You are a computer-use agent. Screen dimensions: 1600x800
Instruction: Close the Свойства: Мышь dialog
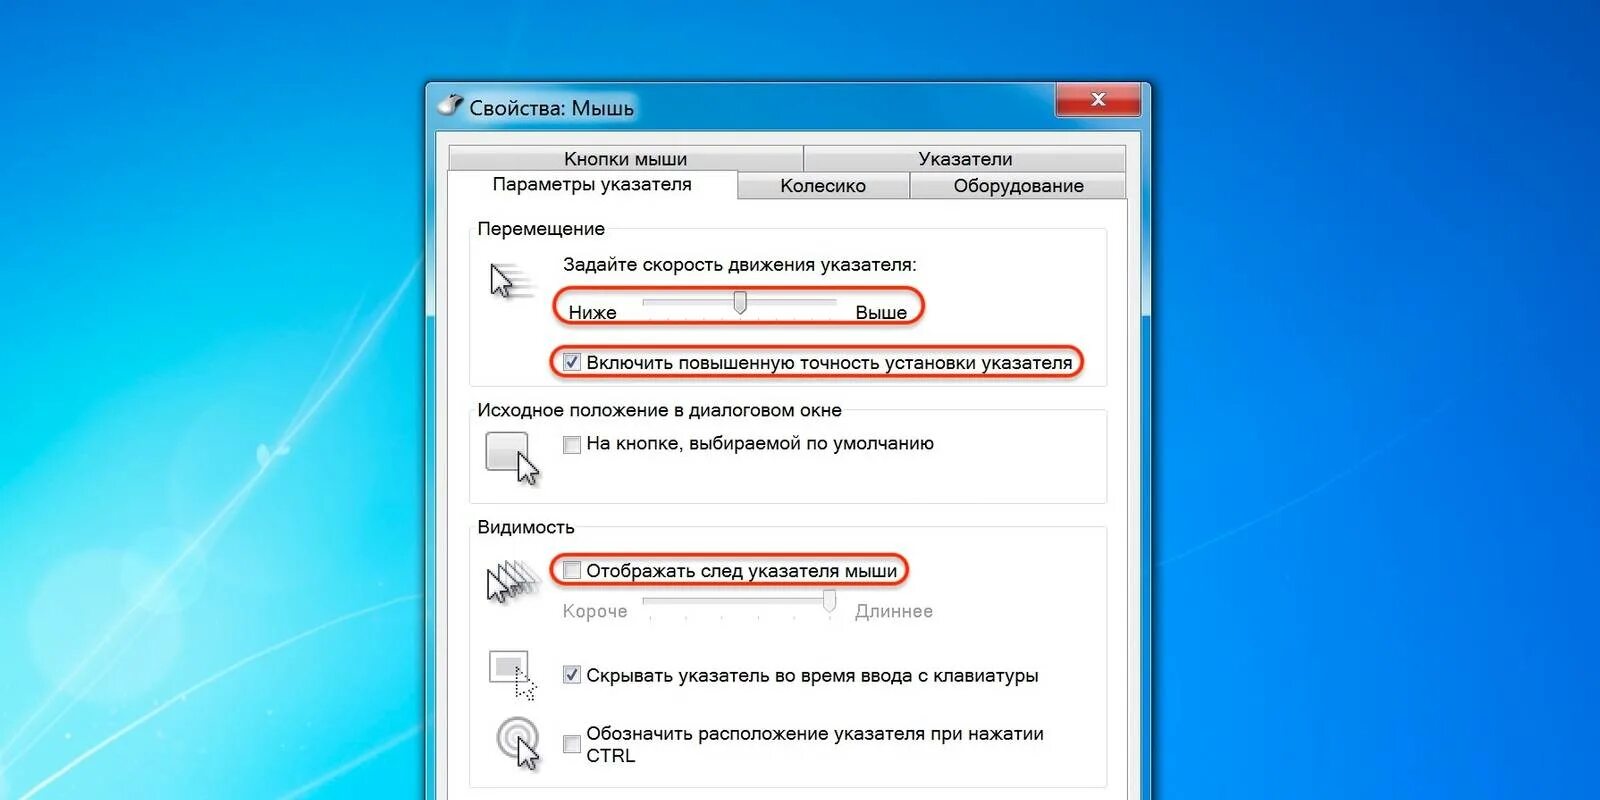(x=1098, y=99)
